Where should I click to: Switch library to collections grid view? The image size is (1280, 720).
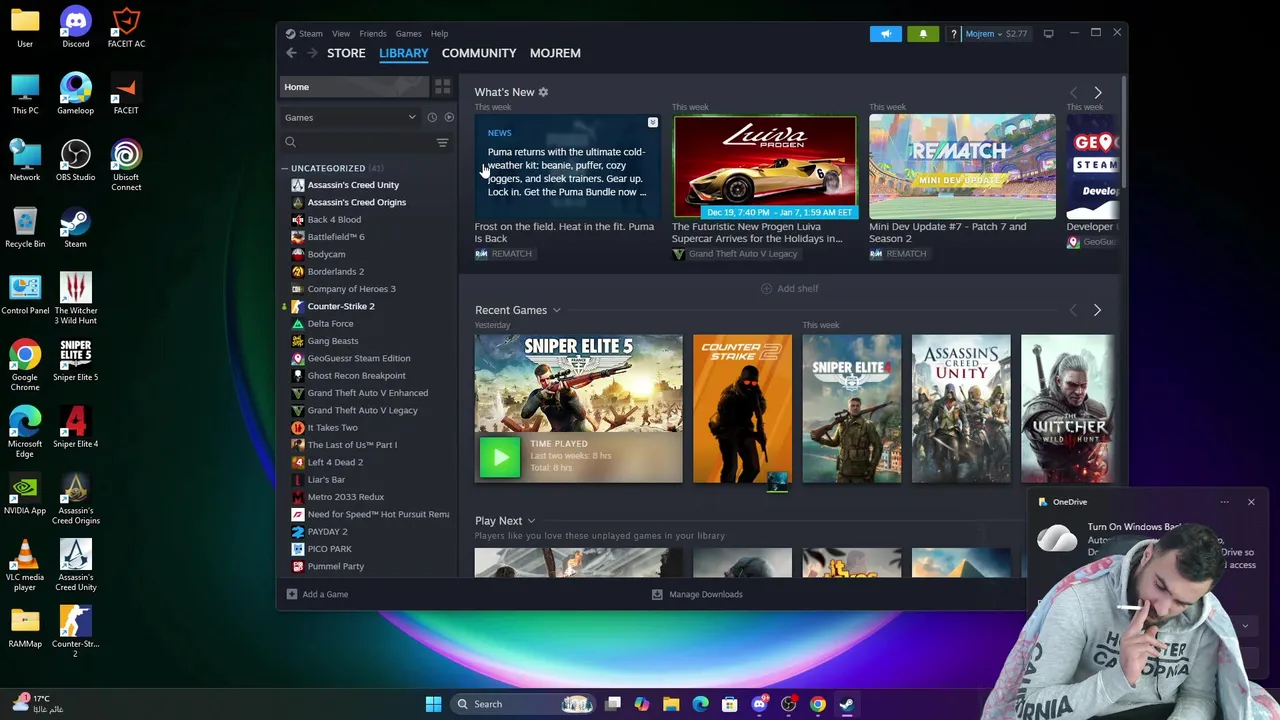point(442,87)
